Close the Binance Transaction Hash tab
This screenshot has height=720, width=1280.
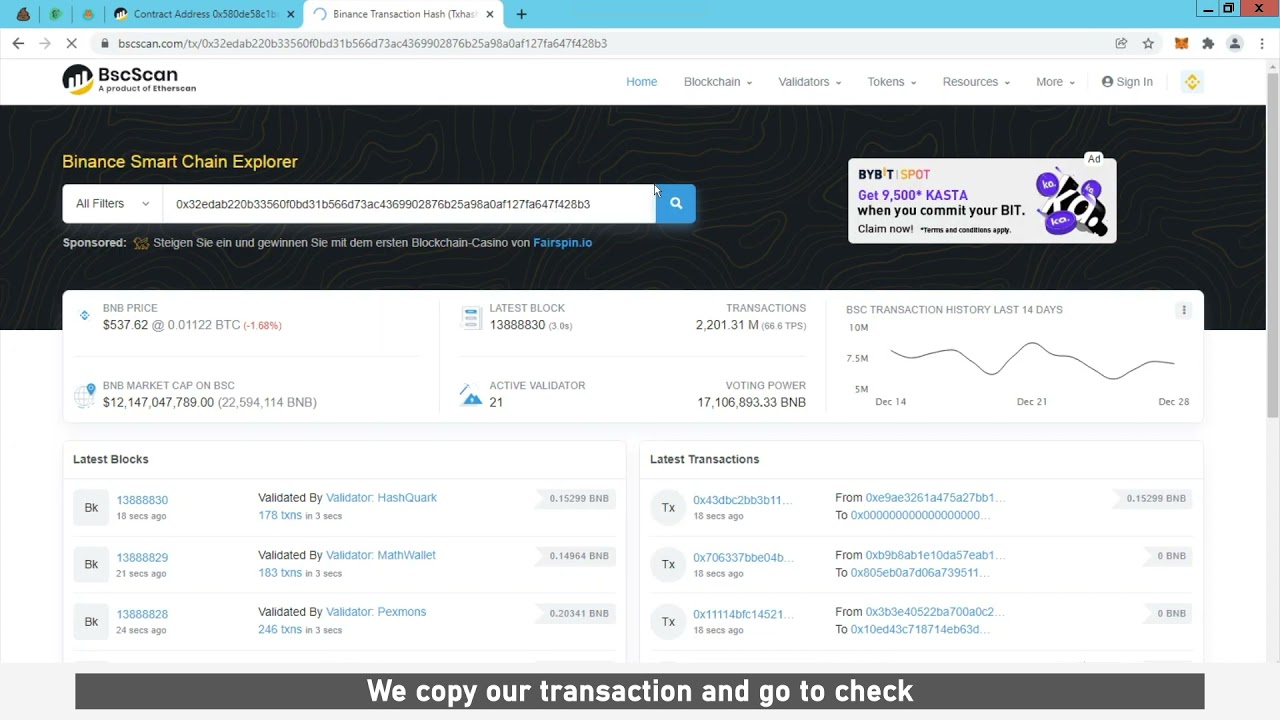tap(490, 14)
